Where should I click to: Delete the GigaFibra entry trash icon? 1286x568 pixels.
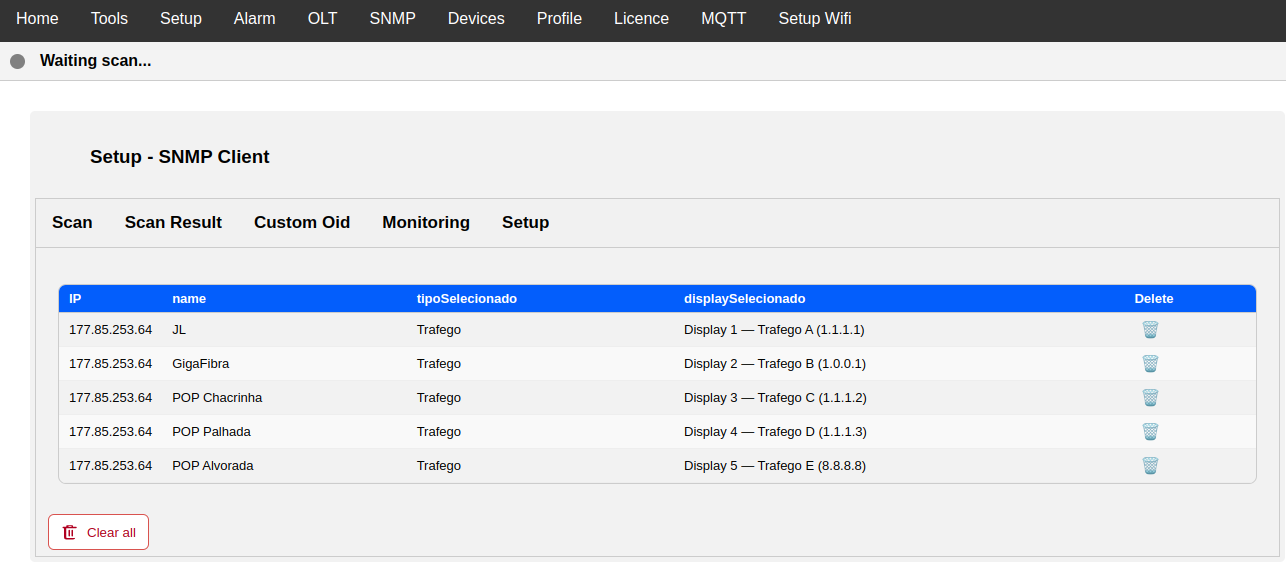[1150, 364]
